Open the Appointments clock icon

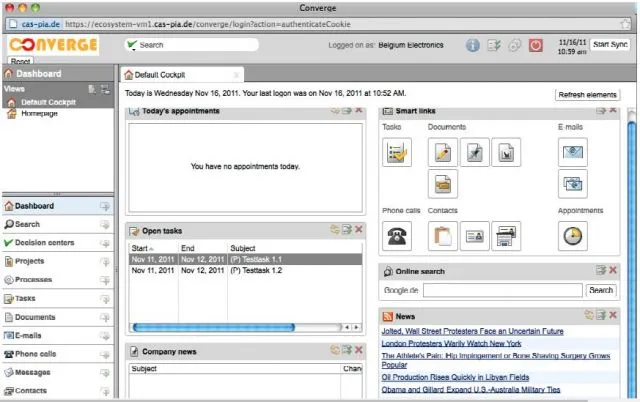tap(573, 236)
